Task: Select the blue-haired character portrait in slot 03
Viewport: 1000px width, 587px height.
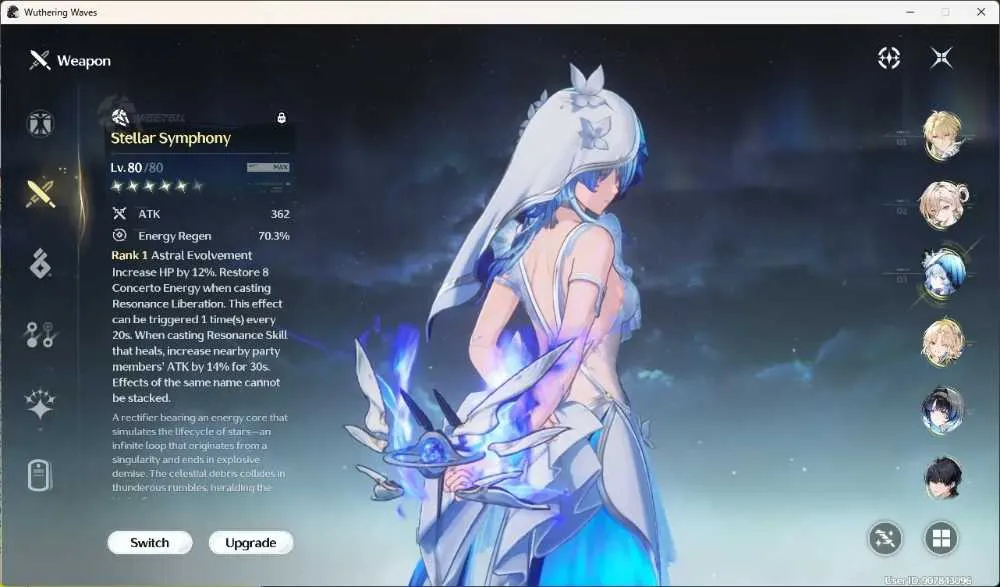Action: click(943, 273)
